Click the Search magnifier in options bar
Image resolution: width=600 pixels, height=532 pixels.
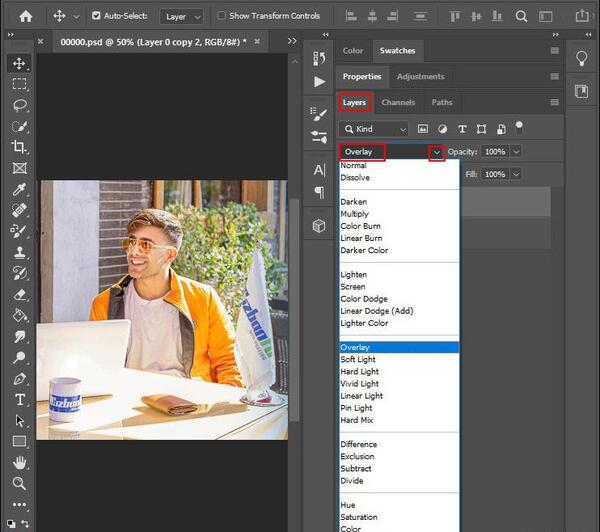click(521, 16)
